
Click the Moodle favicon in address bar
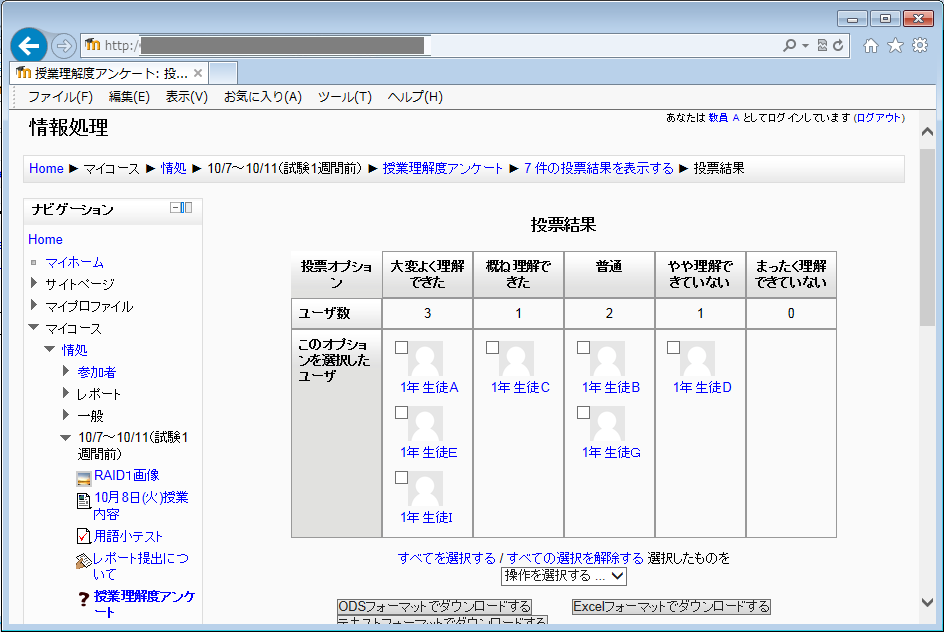point(92,45)
